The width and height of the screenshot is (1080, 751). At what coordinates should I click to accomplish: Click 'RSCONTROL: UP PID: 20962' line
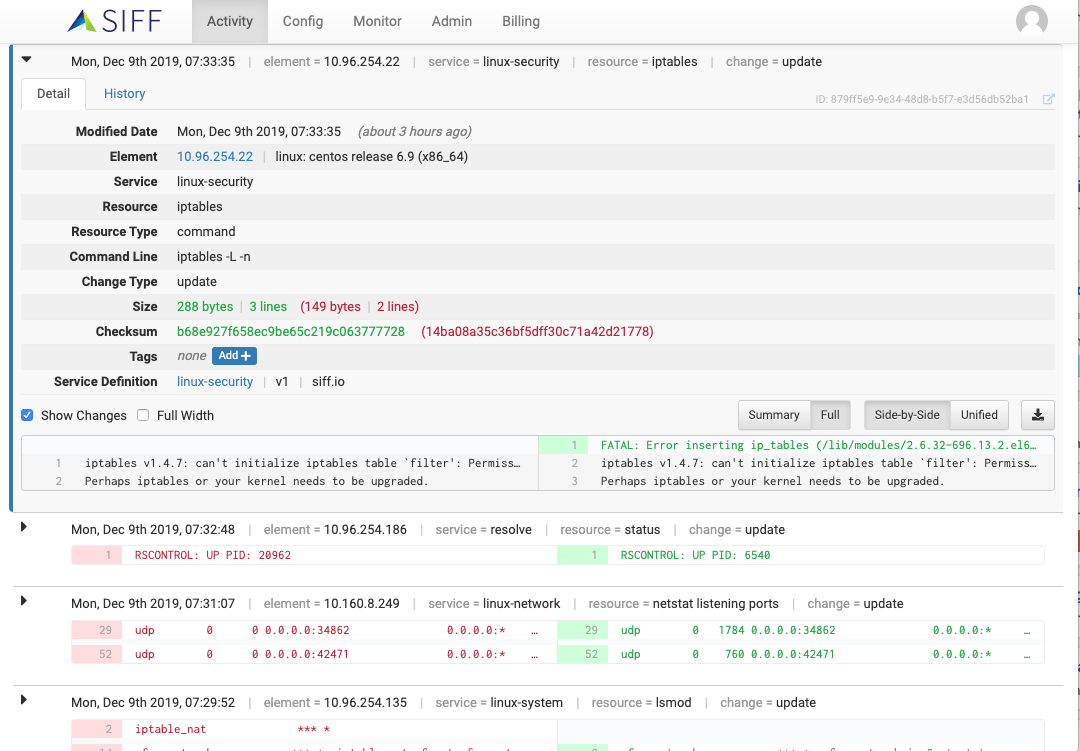click(213, 555)
